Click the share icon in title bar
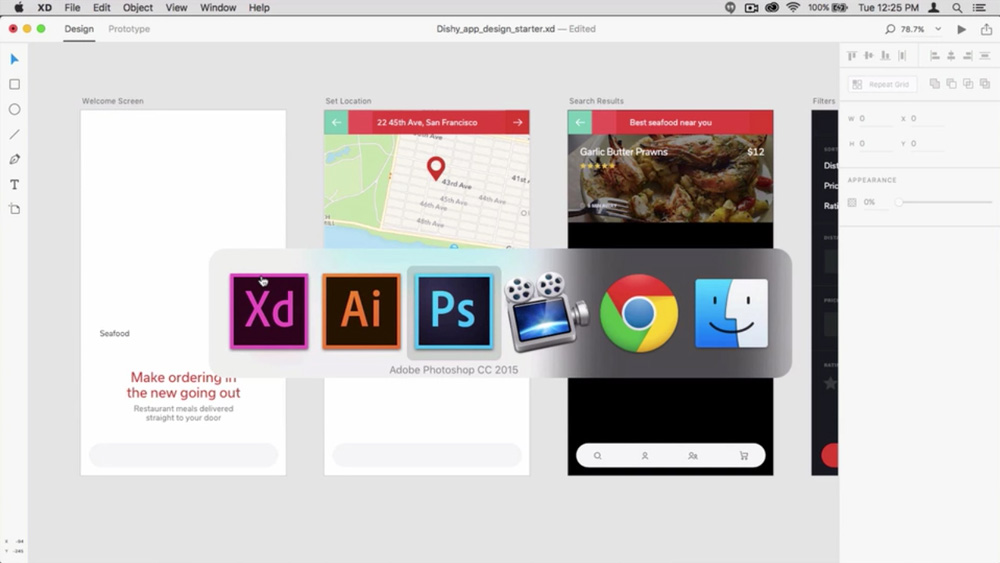 (x=987, y=29)
